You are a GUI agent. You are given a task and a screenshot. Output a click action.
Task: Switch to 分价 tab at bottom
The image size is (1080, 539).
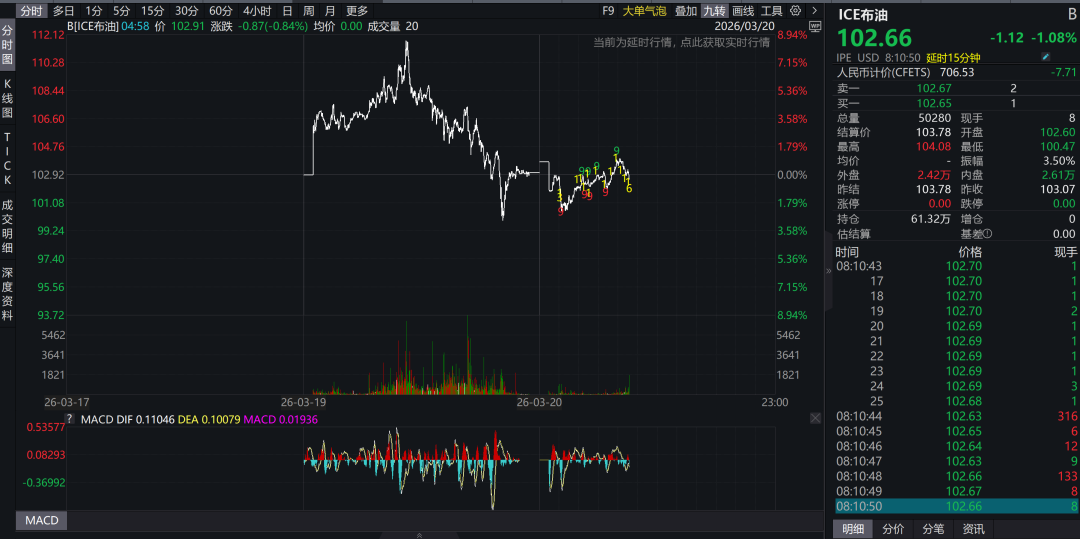[x=894, y=529]
